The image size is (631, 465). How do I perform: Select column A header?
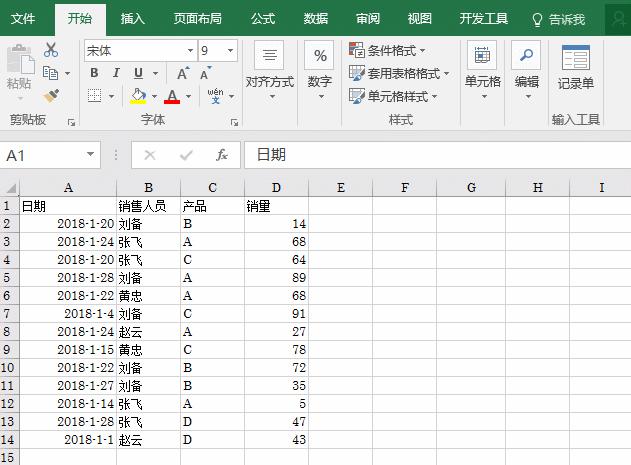click(68, 188)
